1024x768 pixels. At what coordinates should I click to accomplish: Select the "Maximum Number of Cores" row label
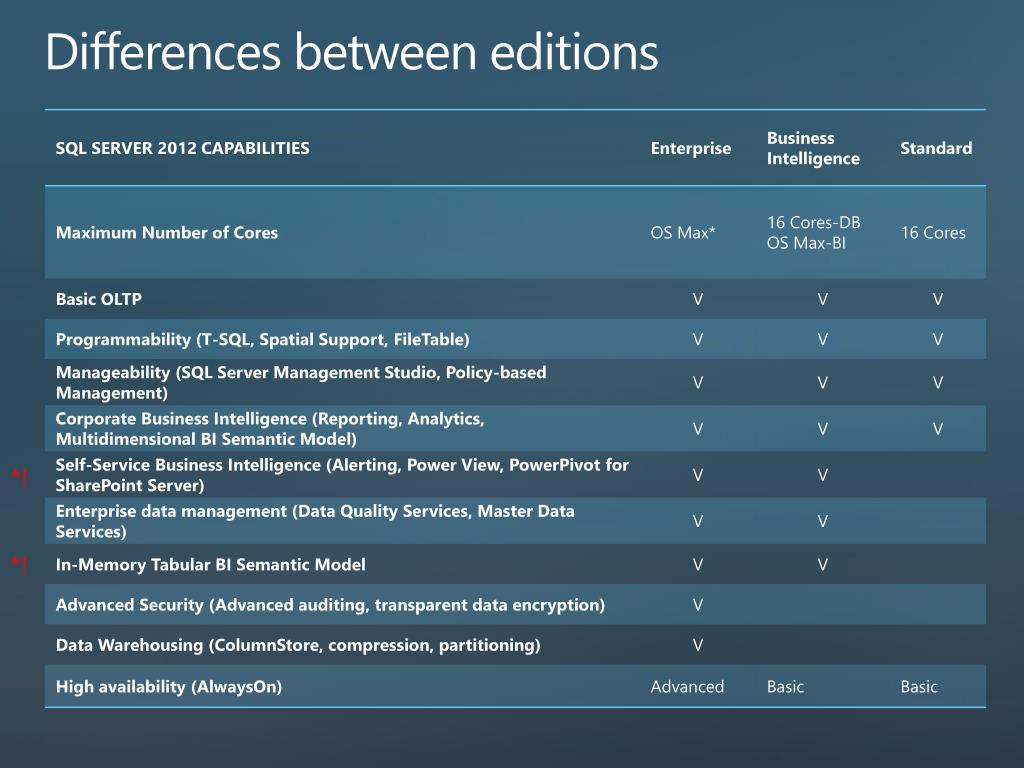[x=167, y=232]
